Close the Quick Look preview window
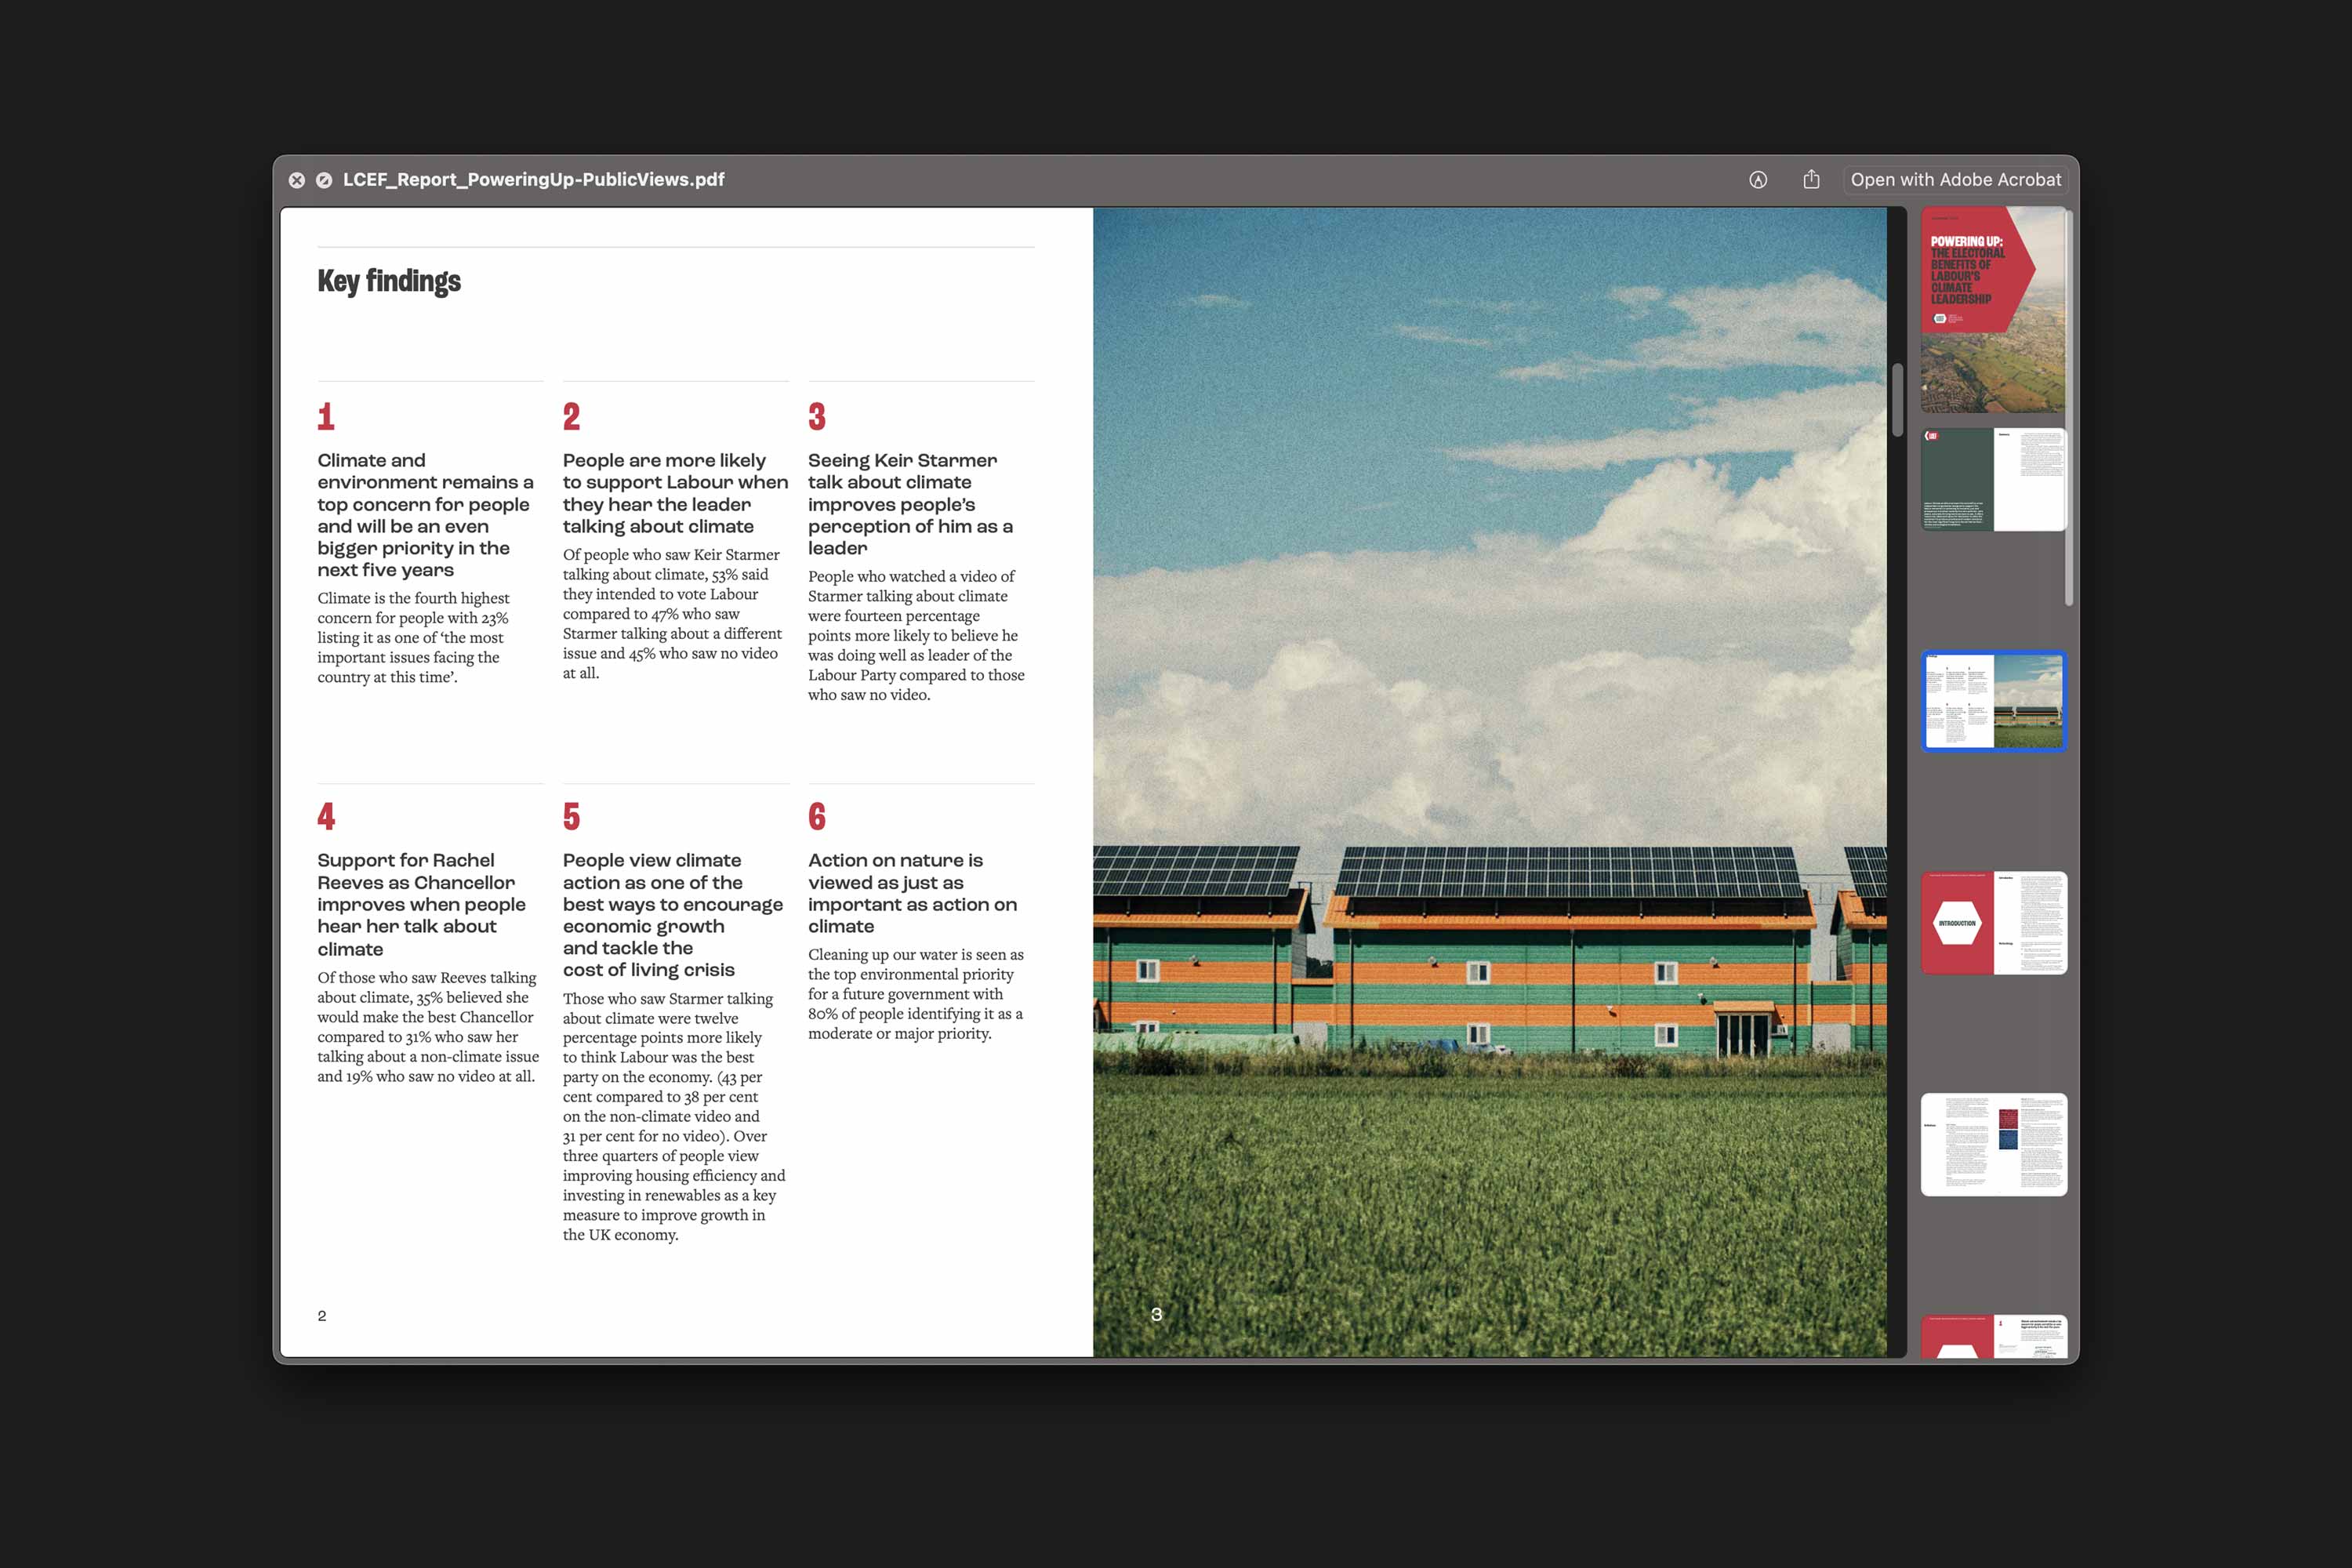The image size is (2352, 1568). [x=297, y=180]
